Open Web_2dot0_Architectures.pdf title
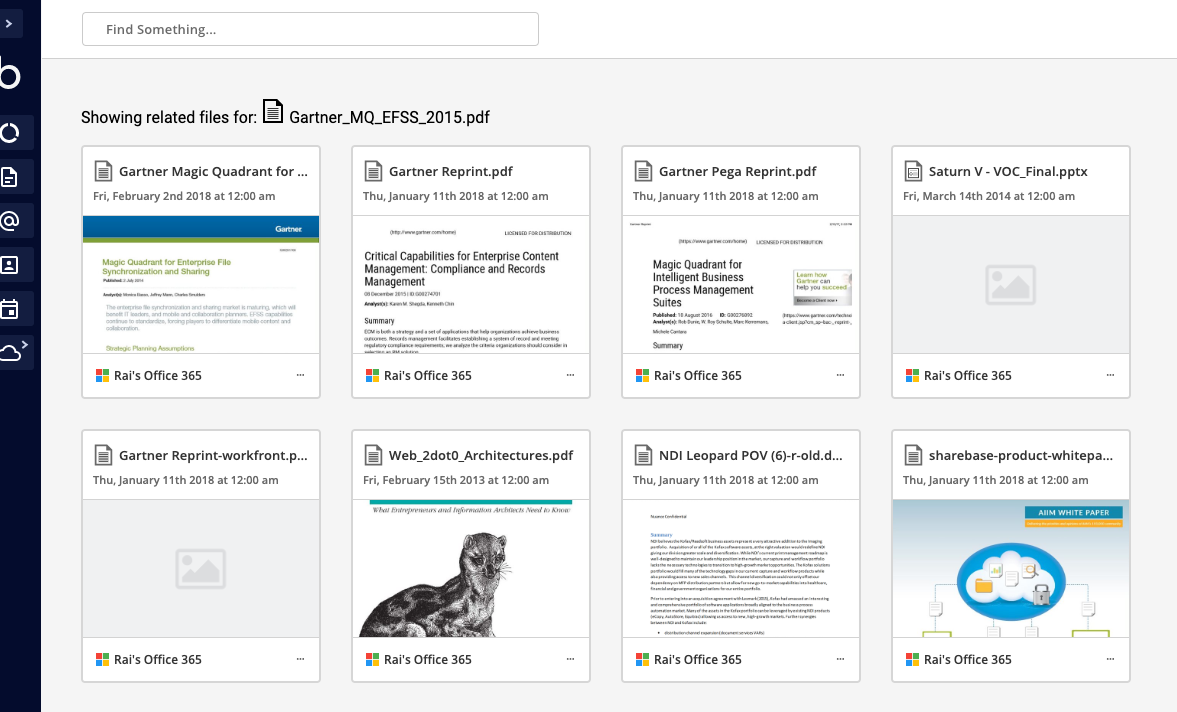Viewport: 1177px width, 712px height. [x=480, y=455]
